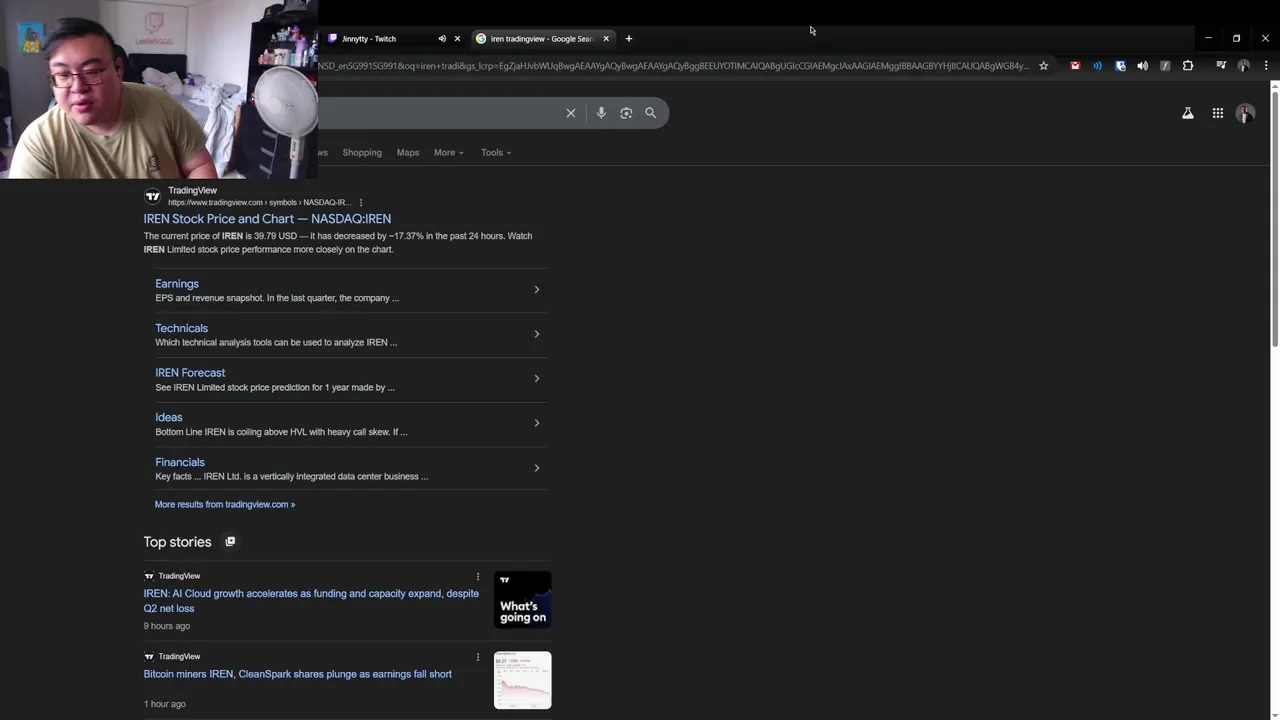The image size is (1280, 720).
Task: Open IREN Stock Price and Chart link
Action: point(267,218)
